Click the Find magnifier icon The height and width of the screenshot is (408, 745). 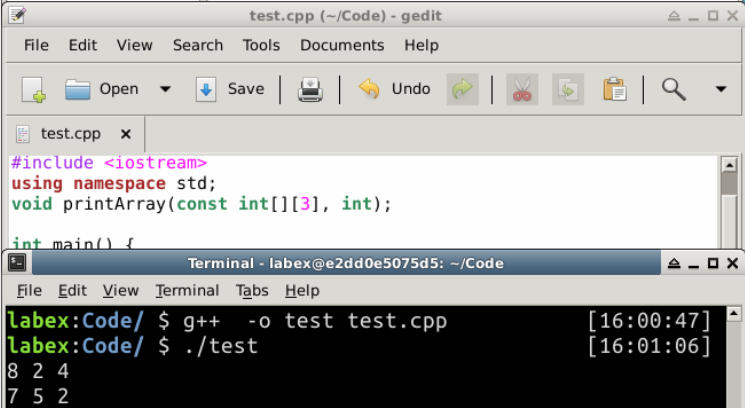pos(674,90)
